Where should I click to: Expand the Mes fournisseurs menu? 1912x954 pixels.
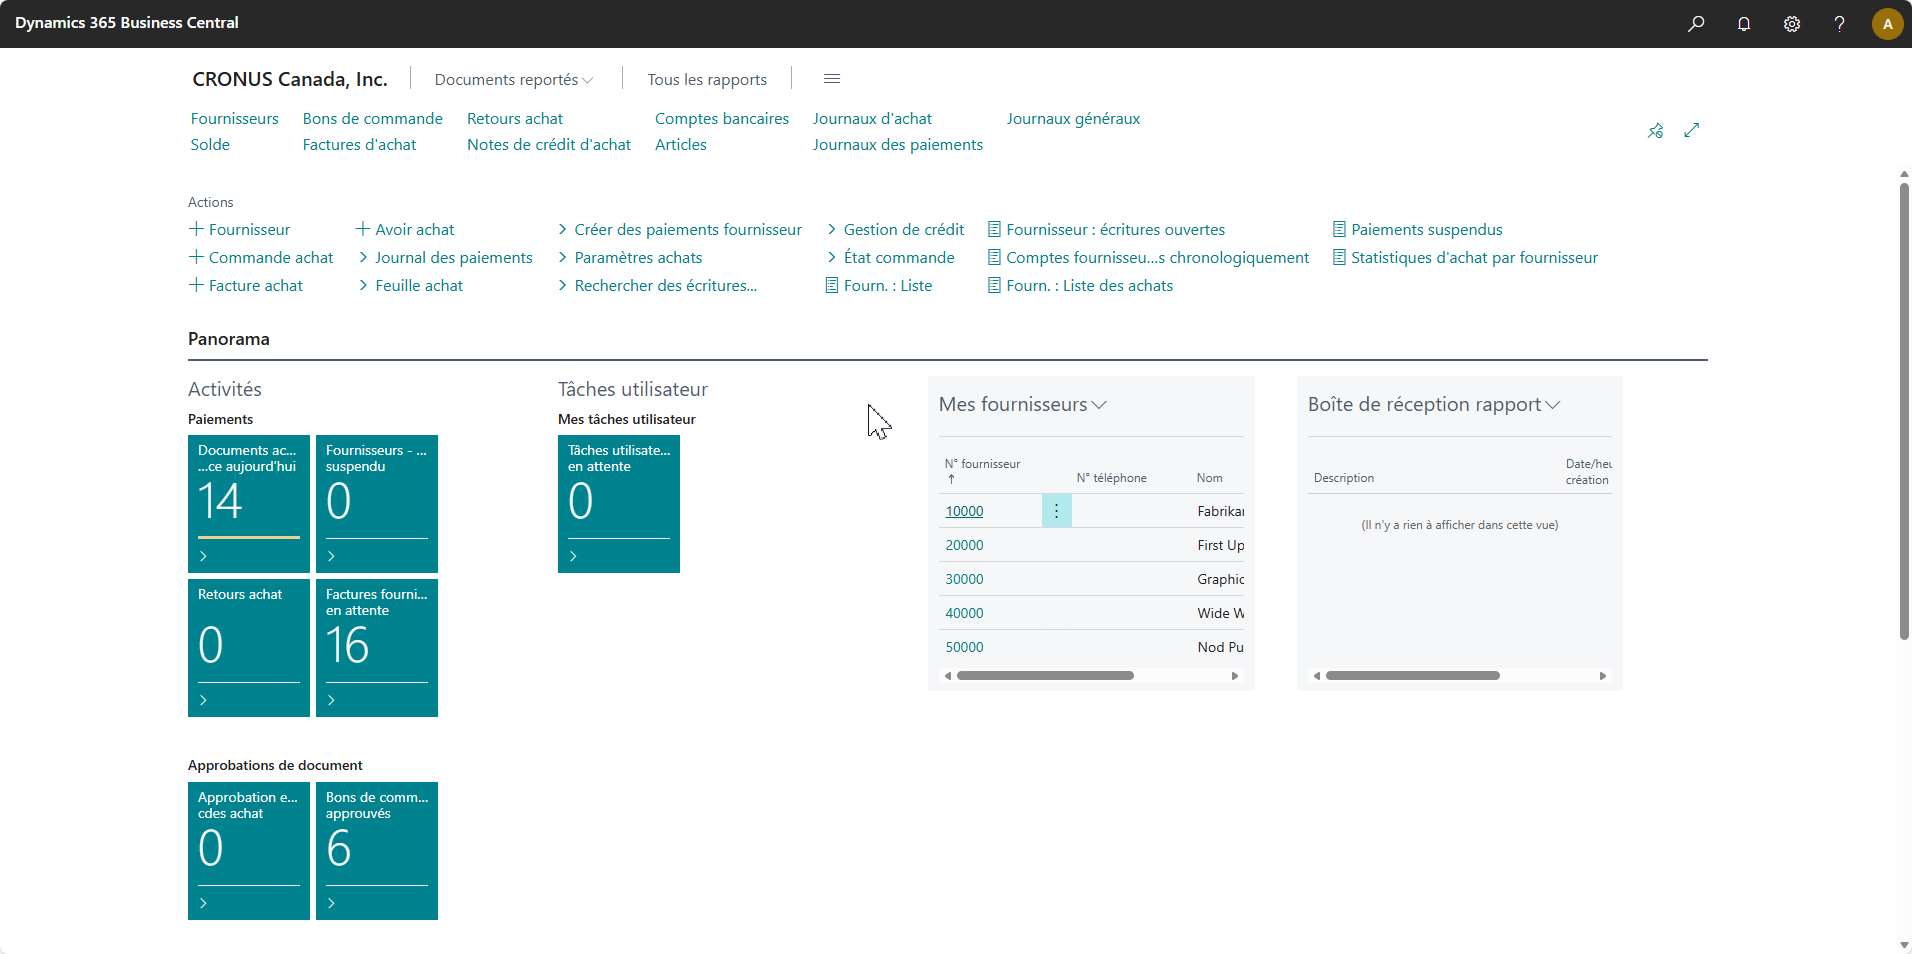click(x=1022, y=405)
